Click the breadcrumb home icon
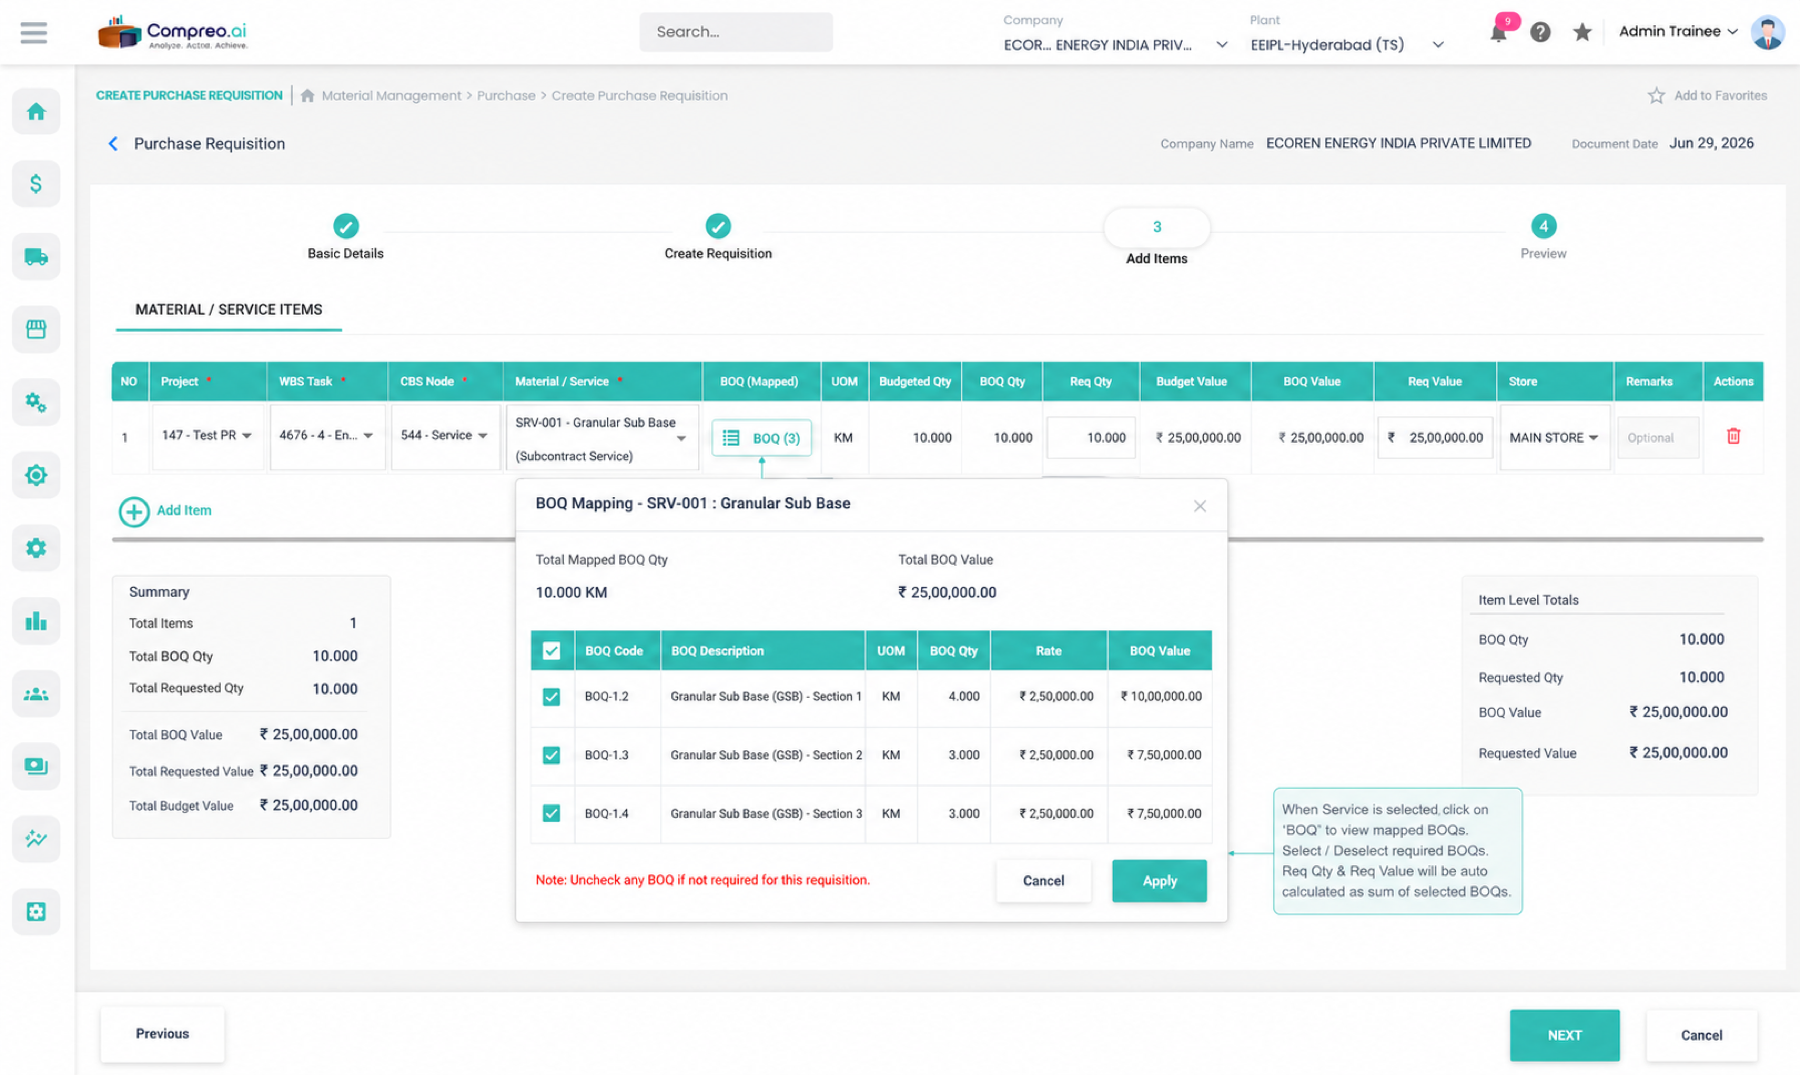 (308, 96)
